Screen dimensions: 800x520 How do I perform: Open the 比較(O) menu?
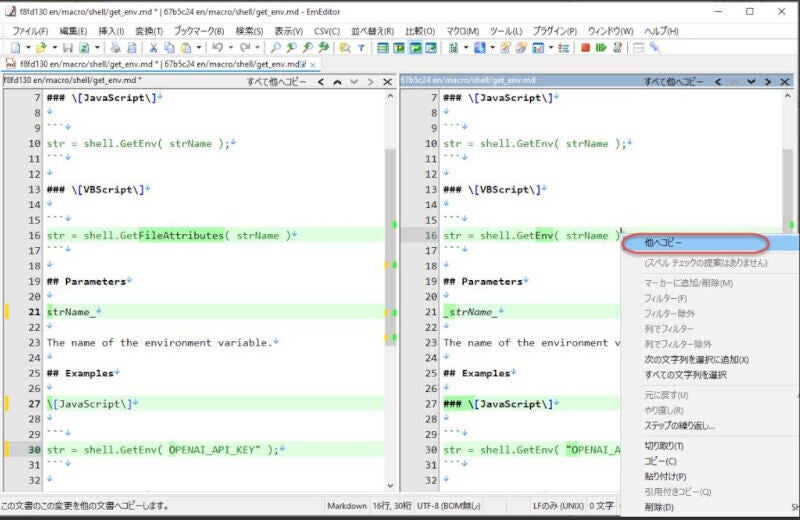[420, 31]
